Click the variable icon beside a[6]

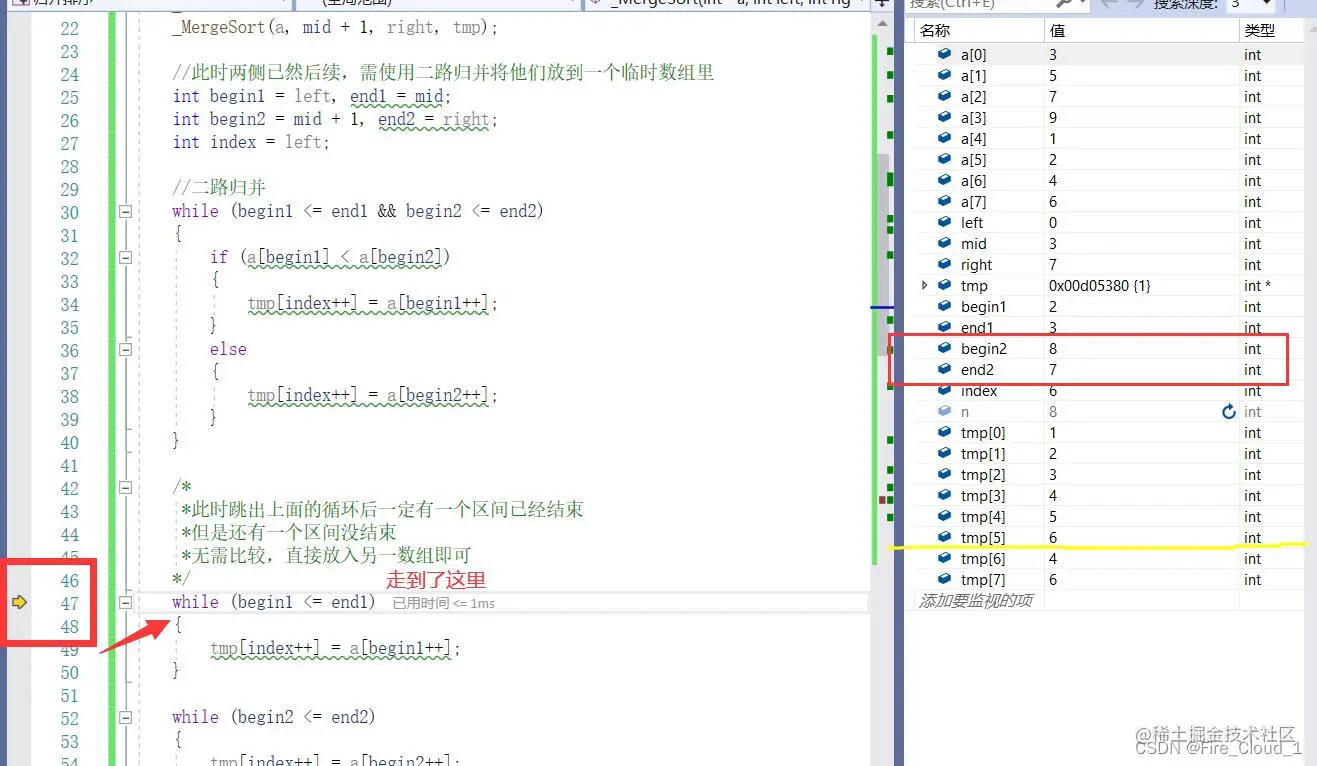pyautogui.click(x=944, y=180)
